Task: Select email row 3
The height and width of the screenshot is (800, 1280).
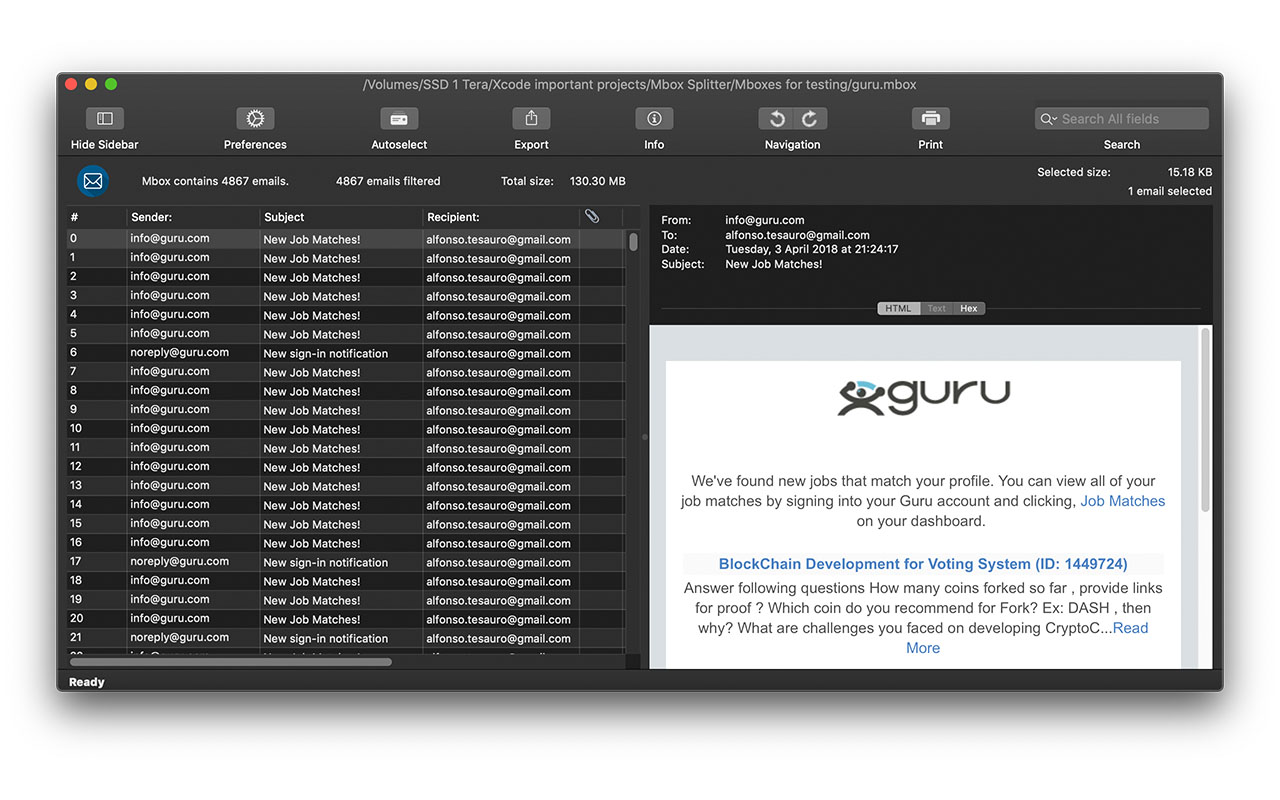Action: pos(346,296)
